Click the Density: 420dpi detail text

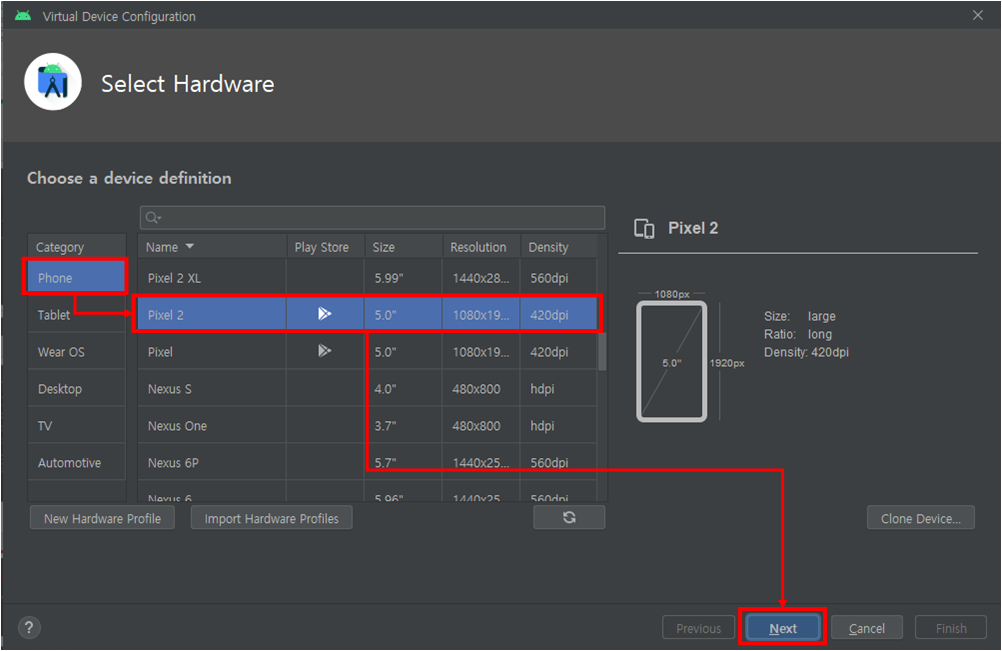click(x=806, y=352)
